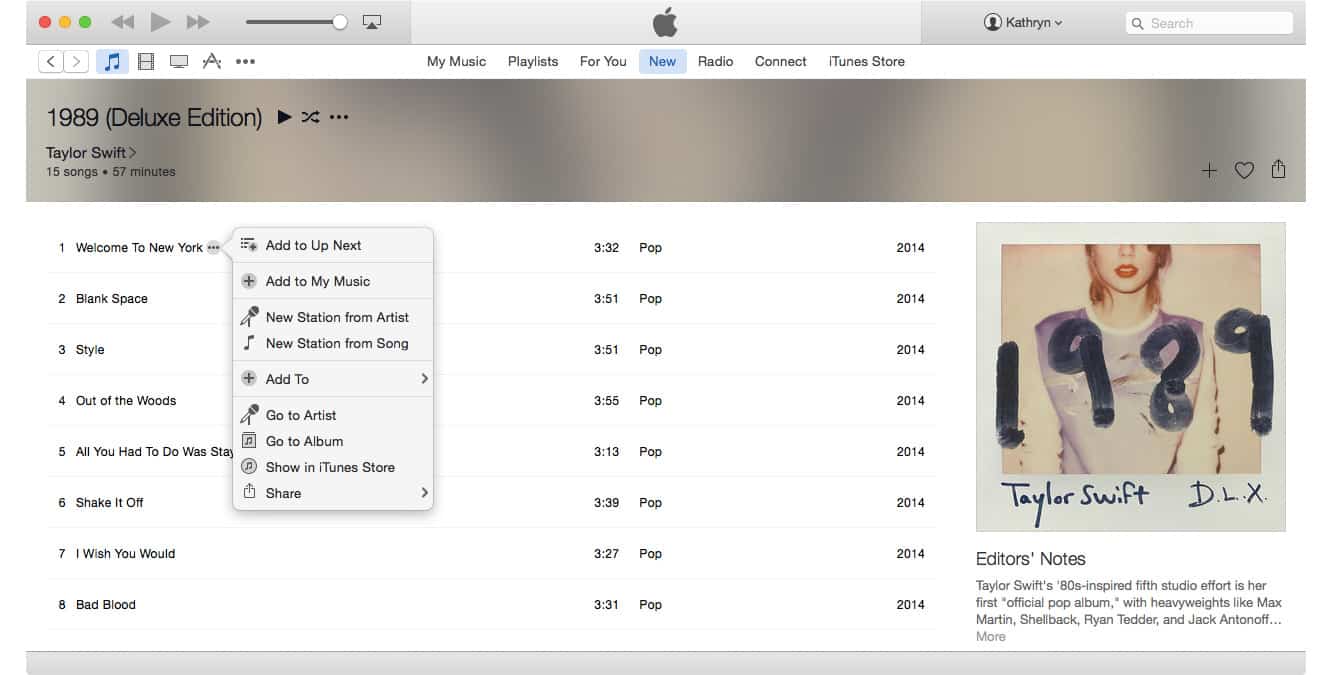
Task: Select the song Bad Blood
Action: coord(105,605)
